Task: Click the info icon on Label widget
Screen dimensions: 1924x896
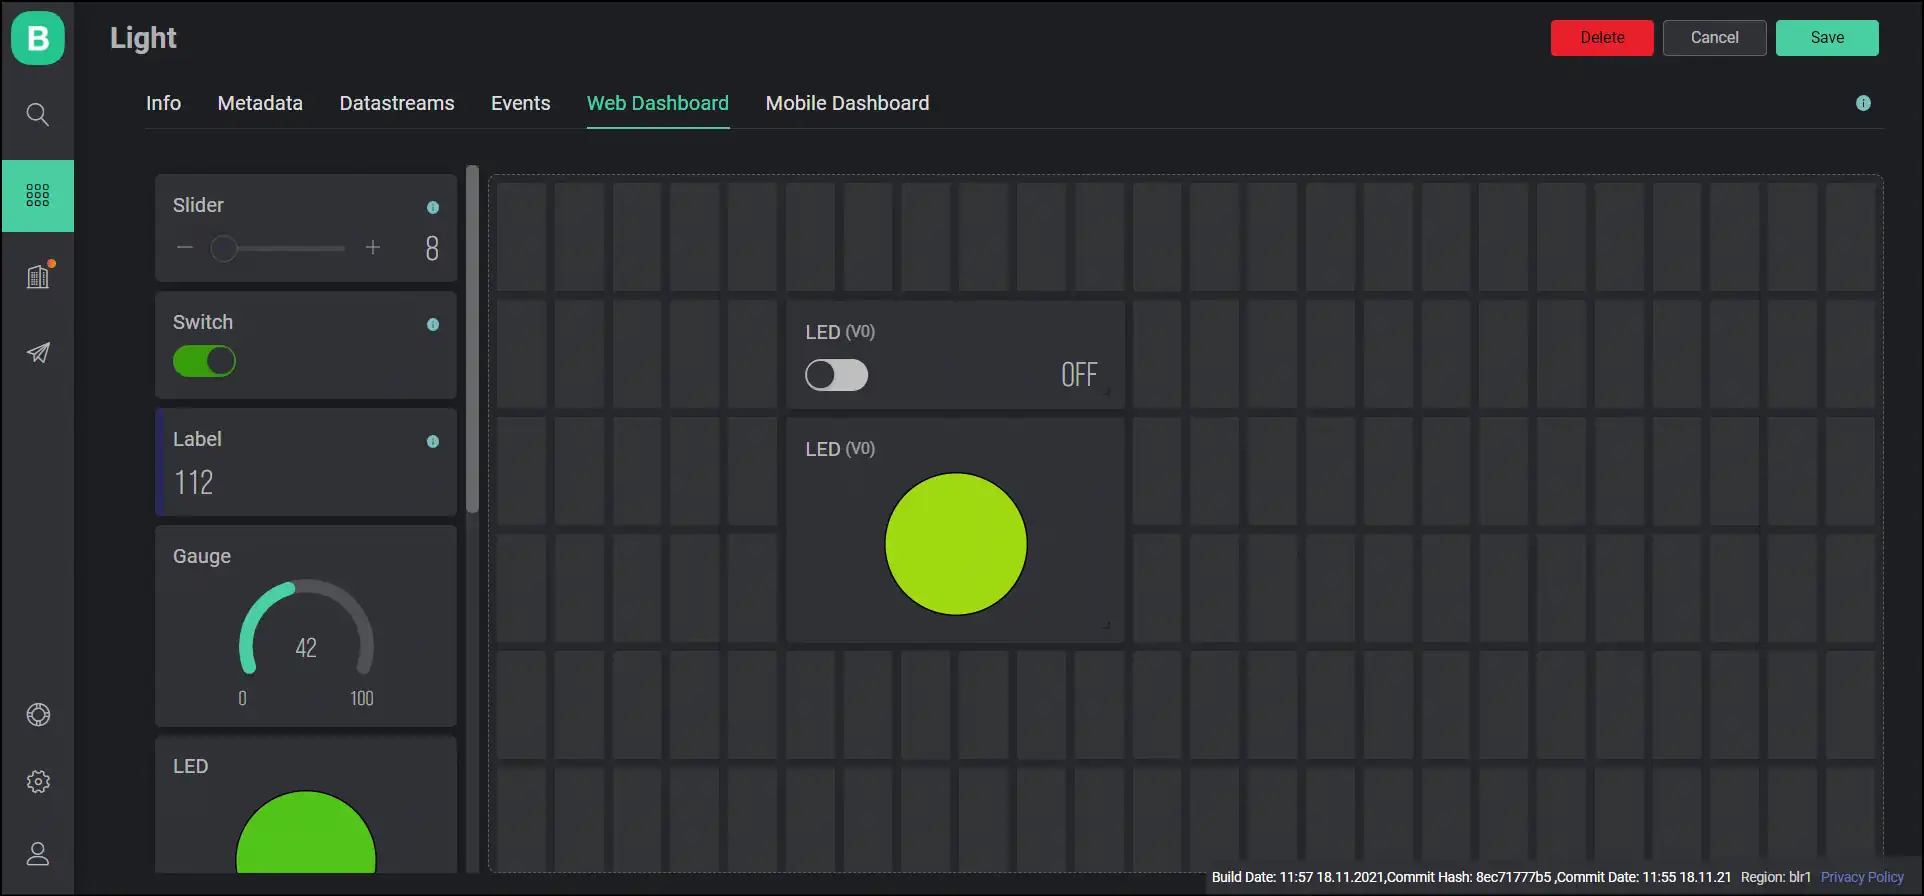Action: (433, 441)
